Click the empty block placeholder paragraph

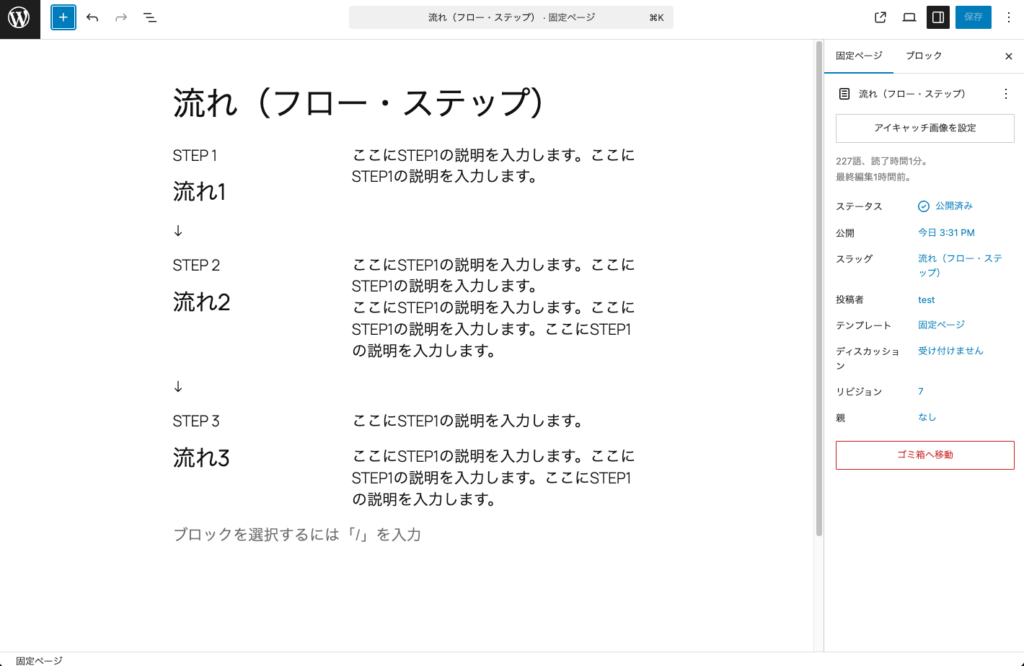pyautogui.click(x=297, y=535)
